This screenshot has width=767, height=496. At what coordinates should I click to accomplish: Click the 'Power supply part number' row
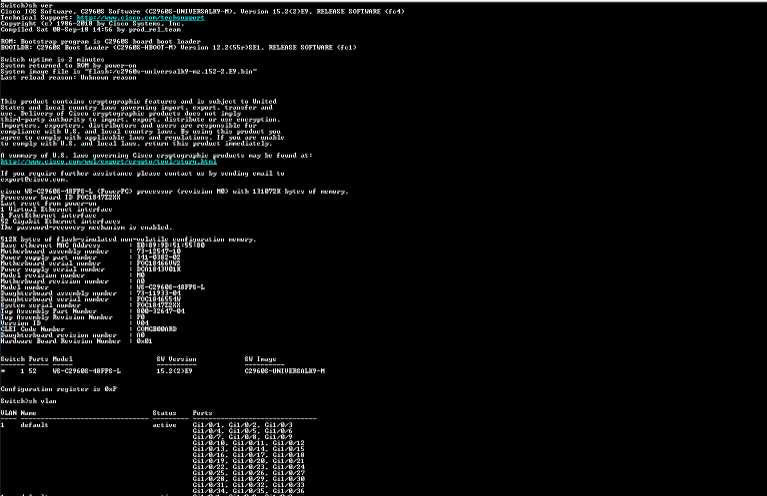pos(90,257)
